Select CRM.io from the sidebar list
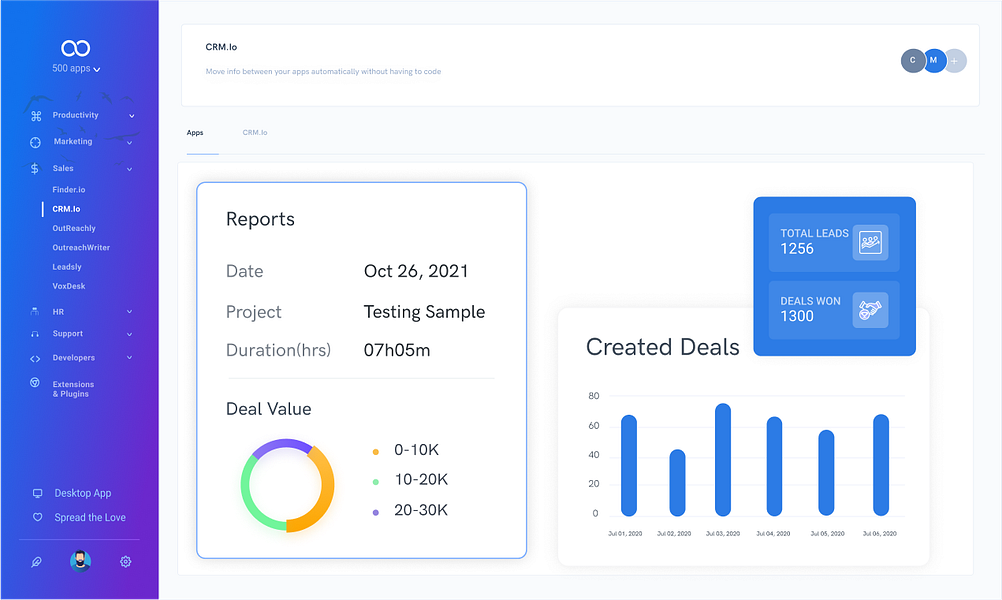 (x=66, y=209)
